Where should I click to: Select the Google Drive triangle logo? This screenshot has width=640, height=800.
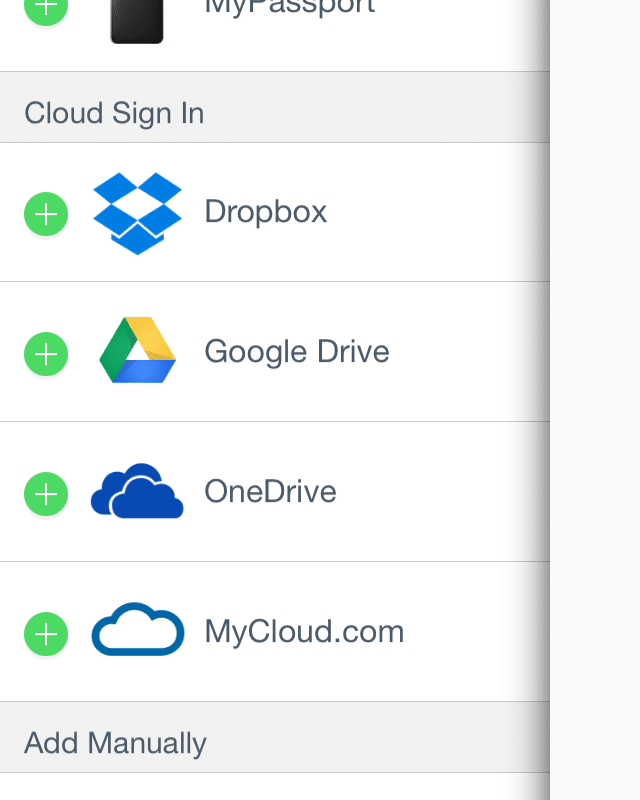point(137,350)
